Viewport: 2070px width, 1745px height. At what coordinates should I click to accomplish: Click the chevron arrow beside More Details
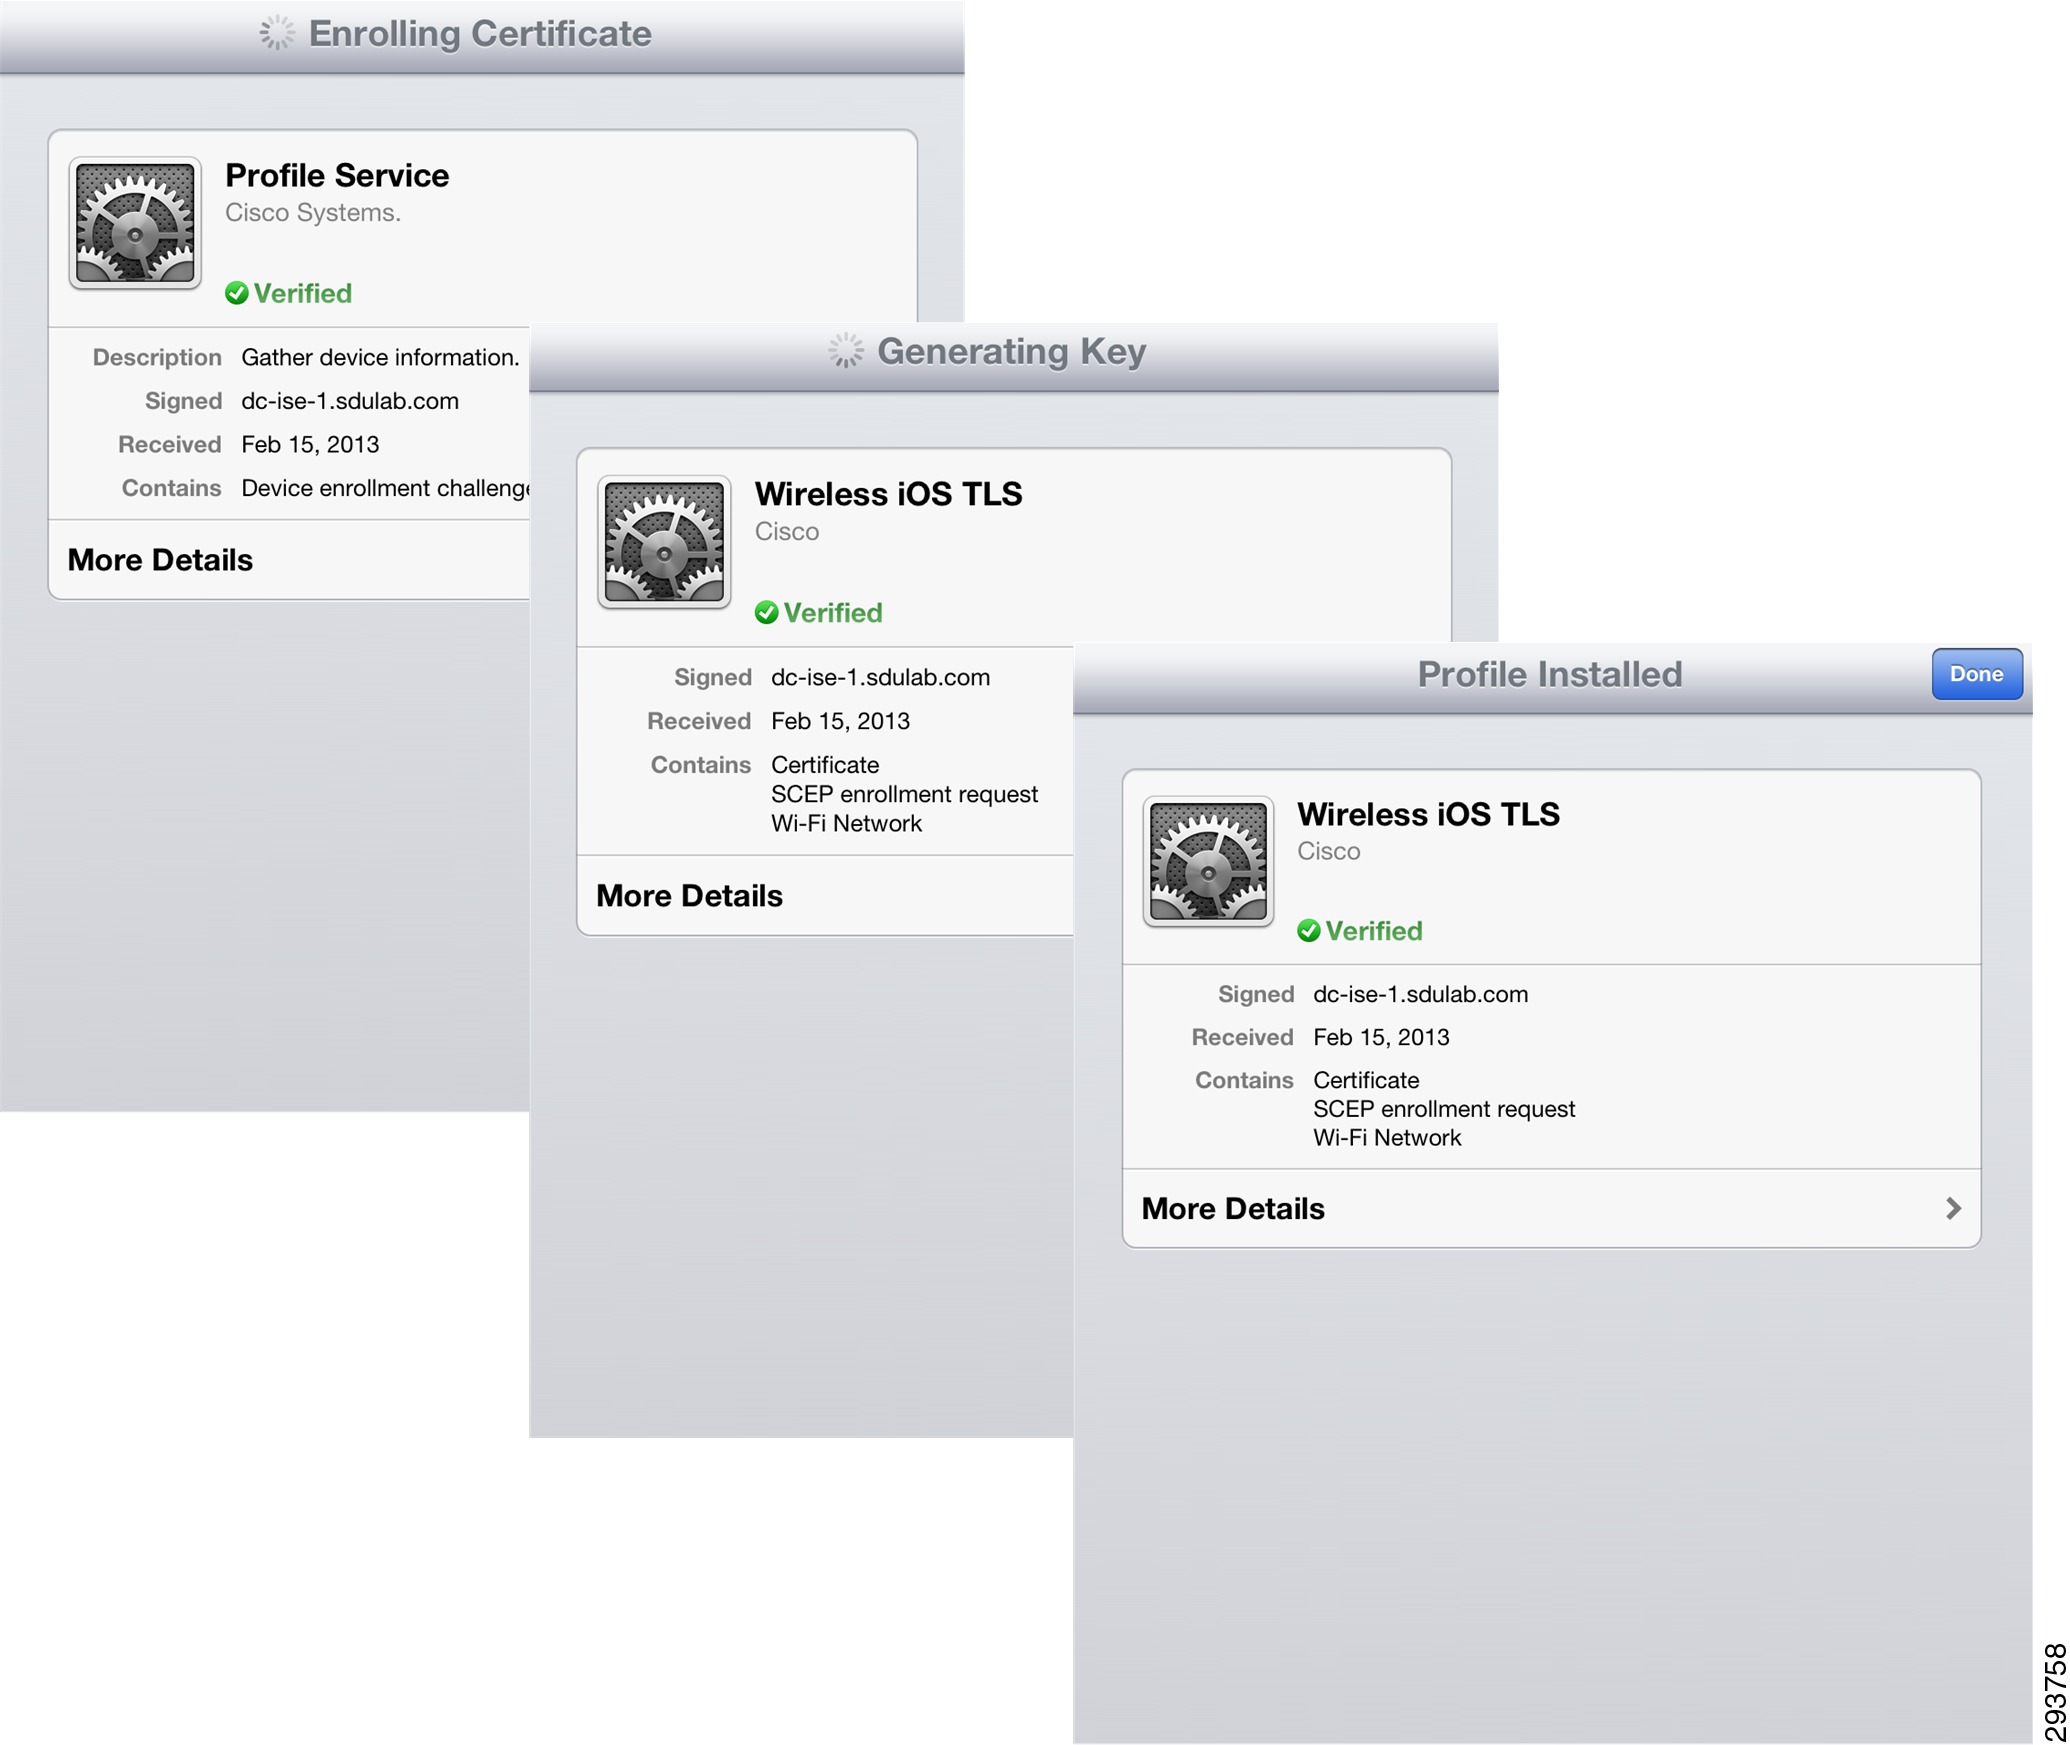point(1953,1208)
